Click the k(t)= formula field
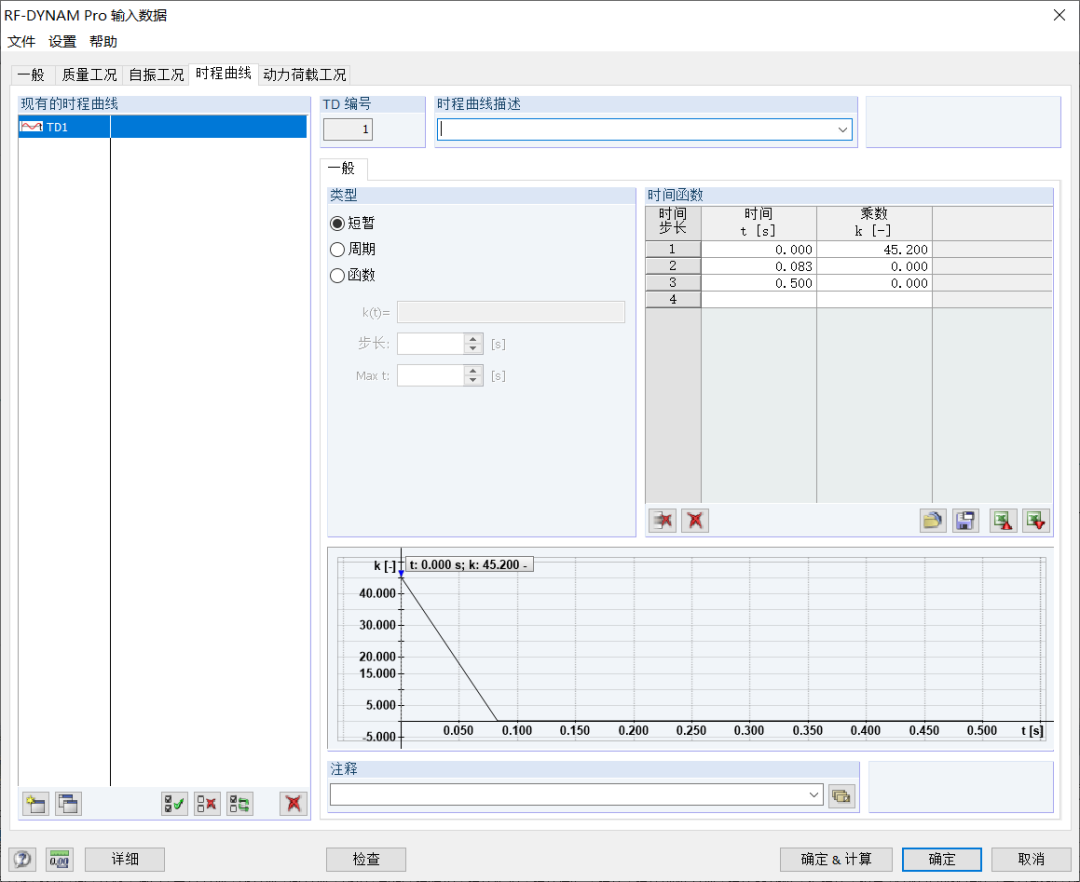 point(511,313)
